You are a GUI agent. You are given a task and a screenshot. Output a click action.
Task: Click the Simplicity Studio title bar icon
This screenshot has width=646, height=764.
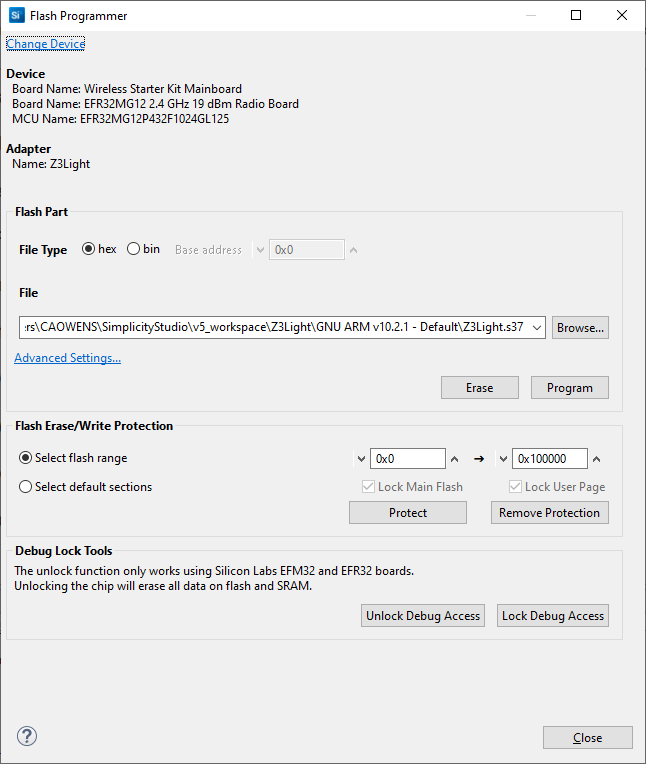(x=17, y=16)
